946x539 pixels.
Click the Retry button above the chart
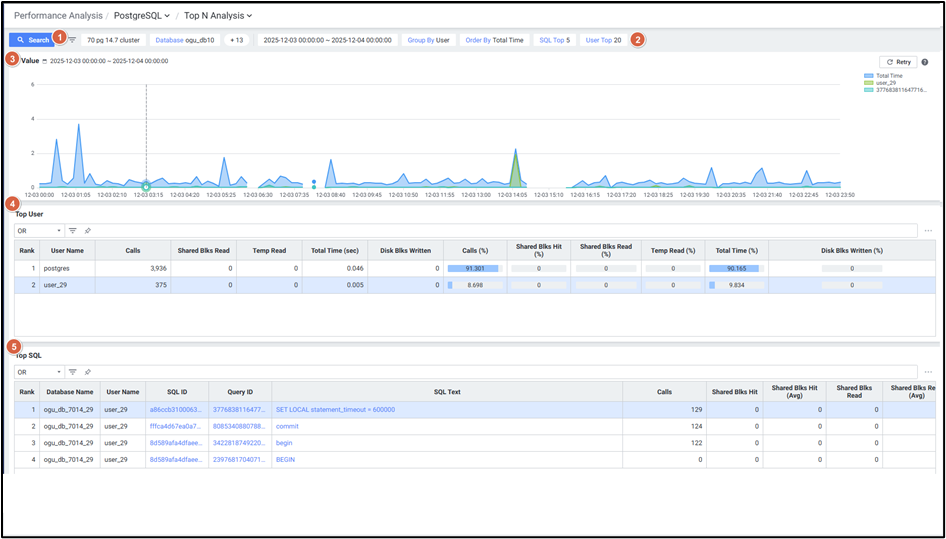[x=897, y=62]
